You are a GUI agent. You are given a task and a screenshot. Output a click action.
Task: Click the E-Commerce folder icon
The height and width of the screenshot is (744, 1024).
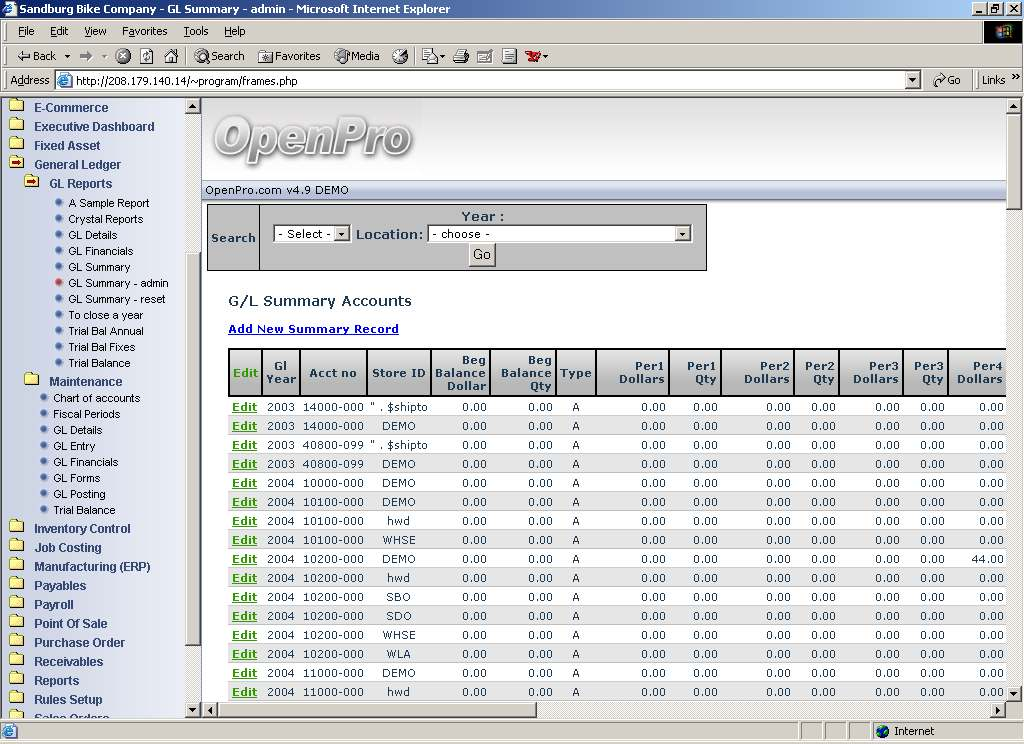coord(16,107)
